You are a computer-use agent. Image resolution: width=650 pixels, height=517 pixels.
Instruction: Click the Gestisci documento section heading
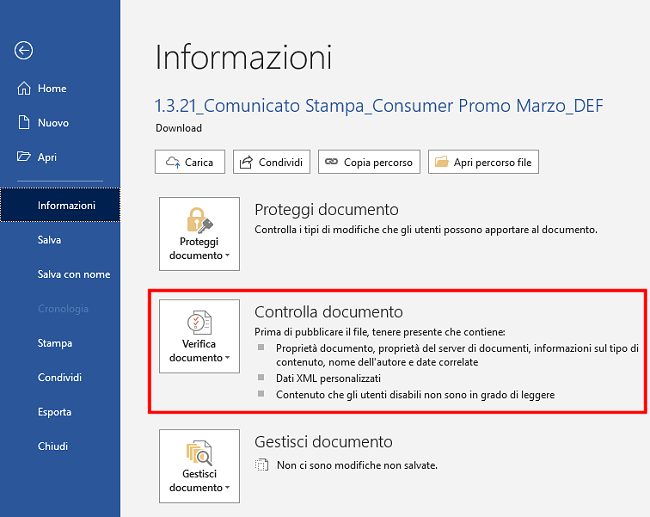tap(323, 442)
